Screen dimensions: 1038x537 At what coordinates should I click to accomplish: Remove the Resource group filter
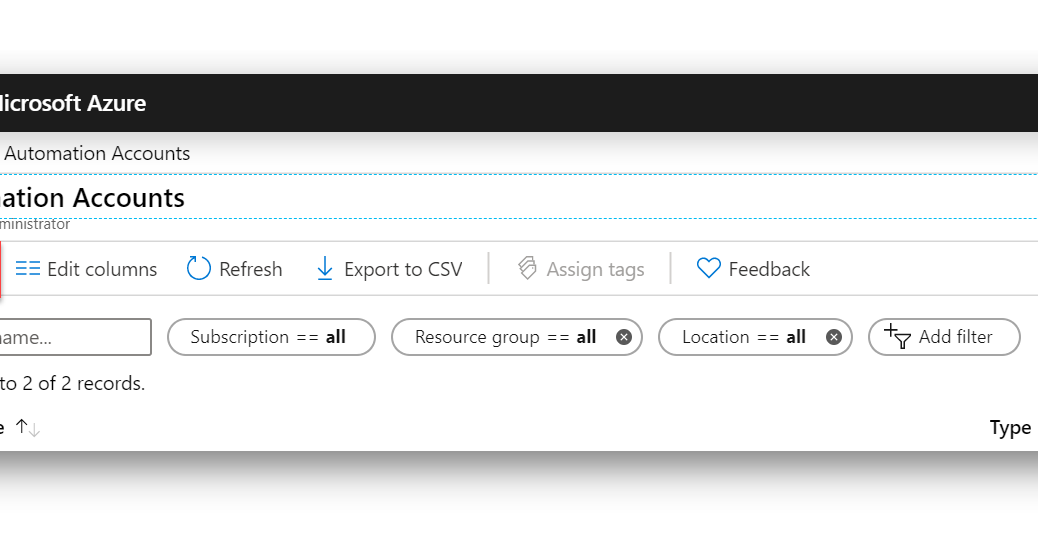[624, 337]
